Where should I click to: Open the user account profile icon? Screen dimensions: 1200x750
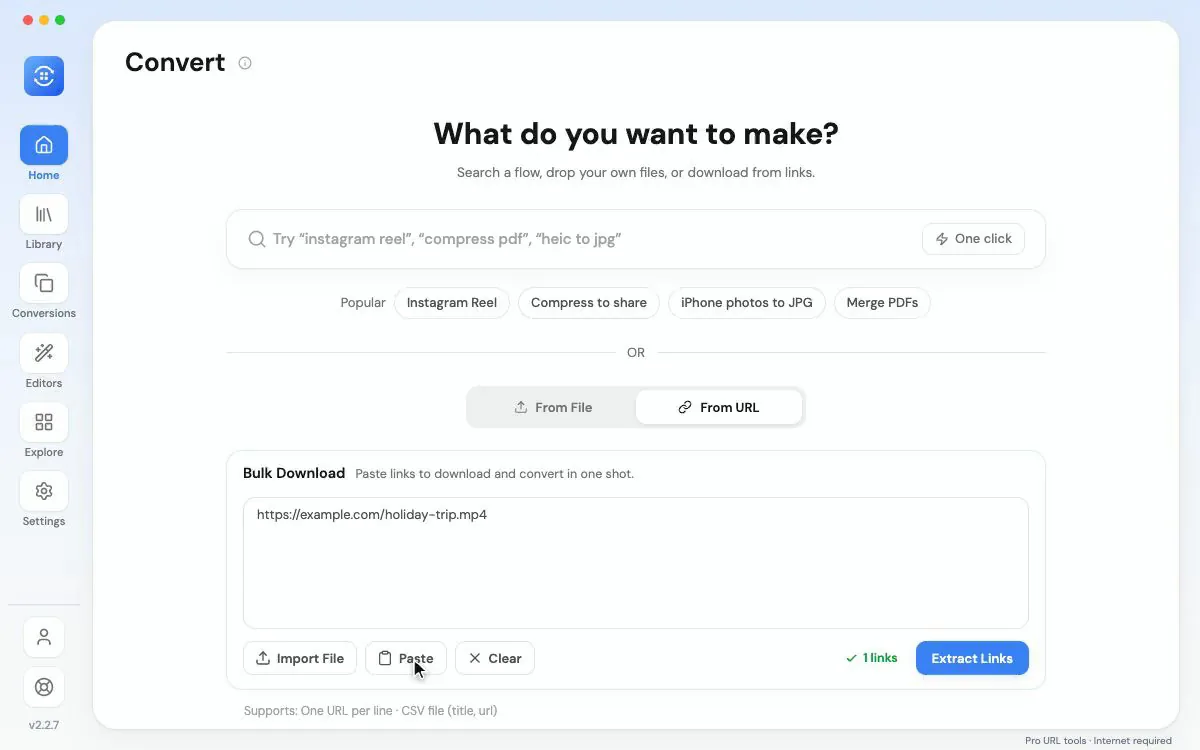[x=44, y=637]
